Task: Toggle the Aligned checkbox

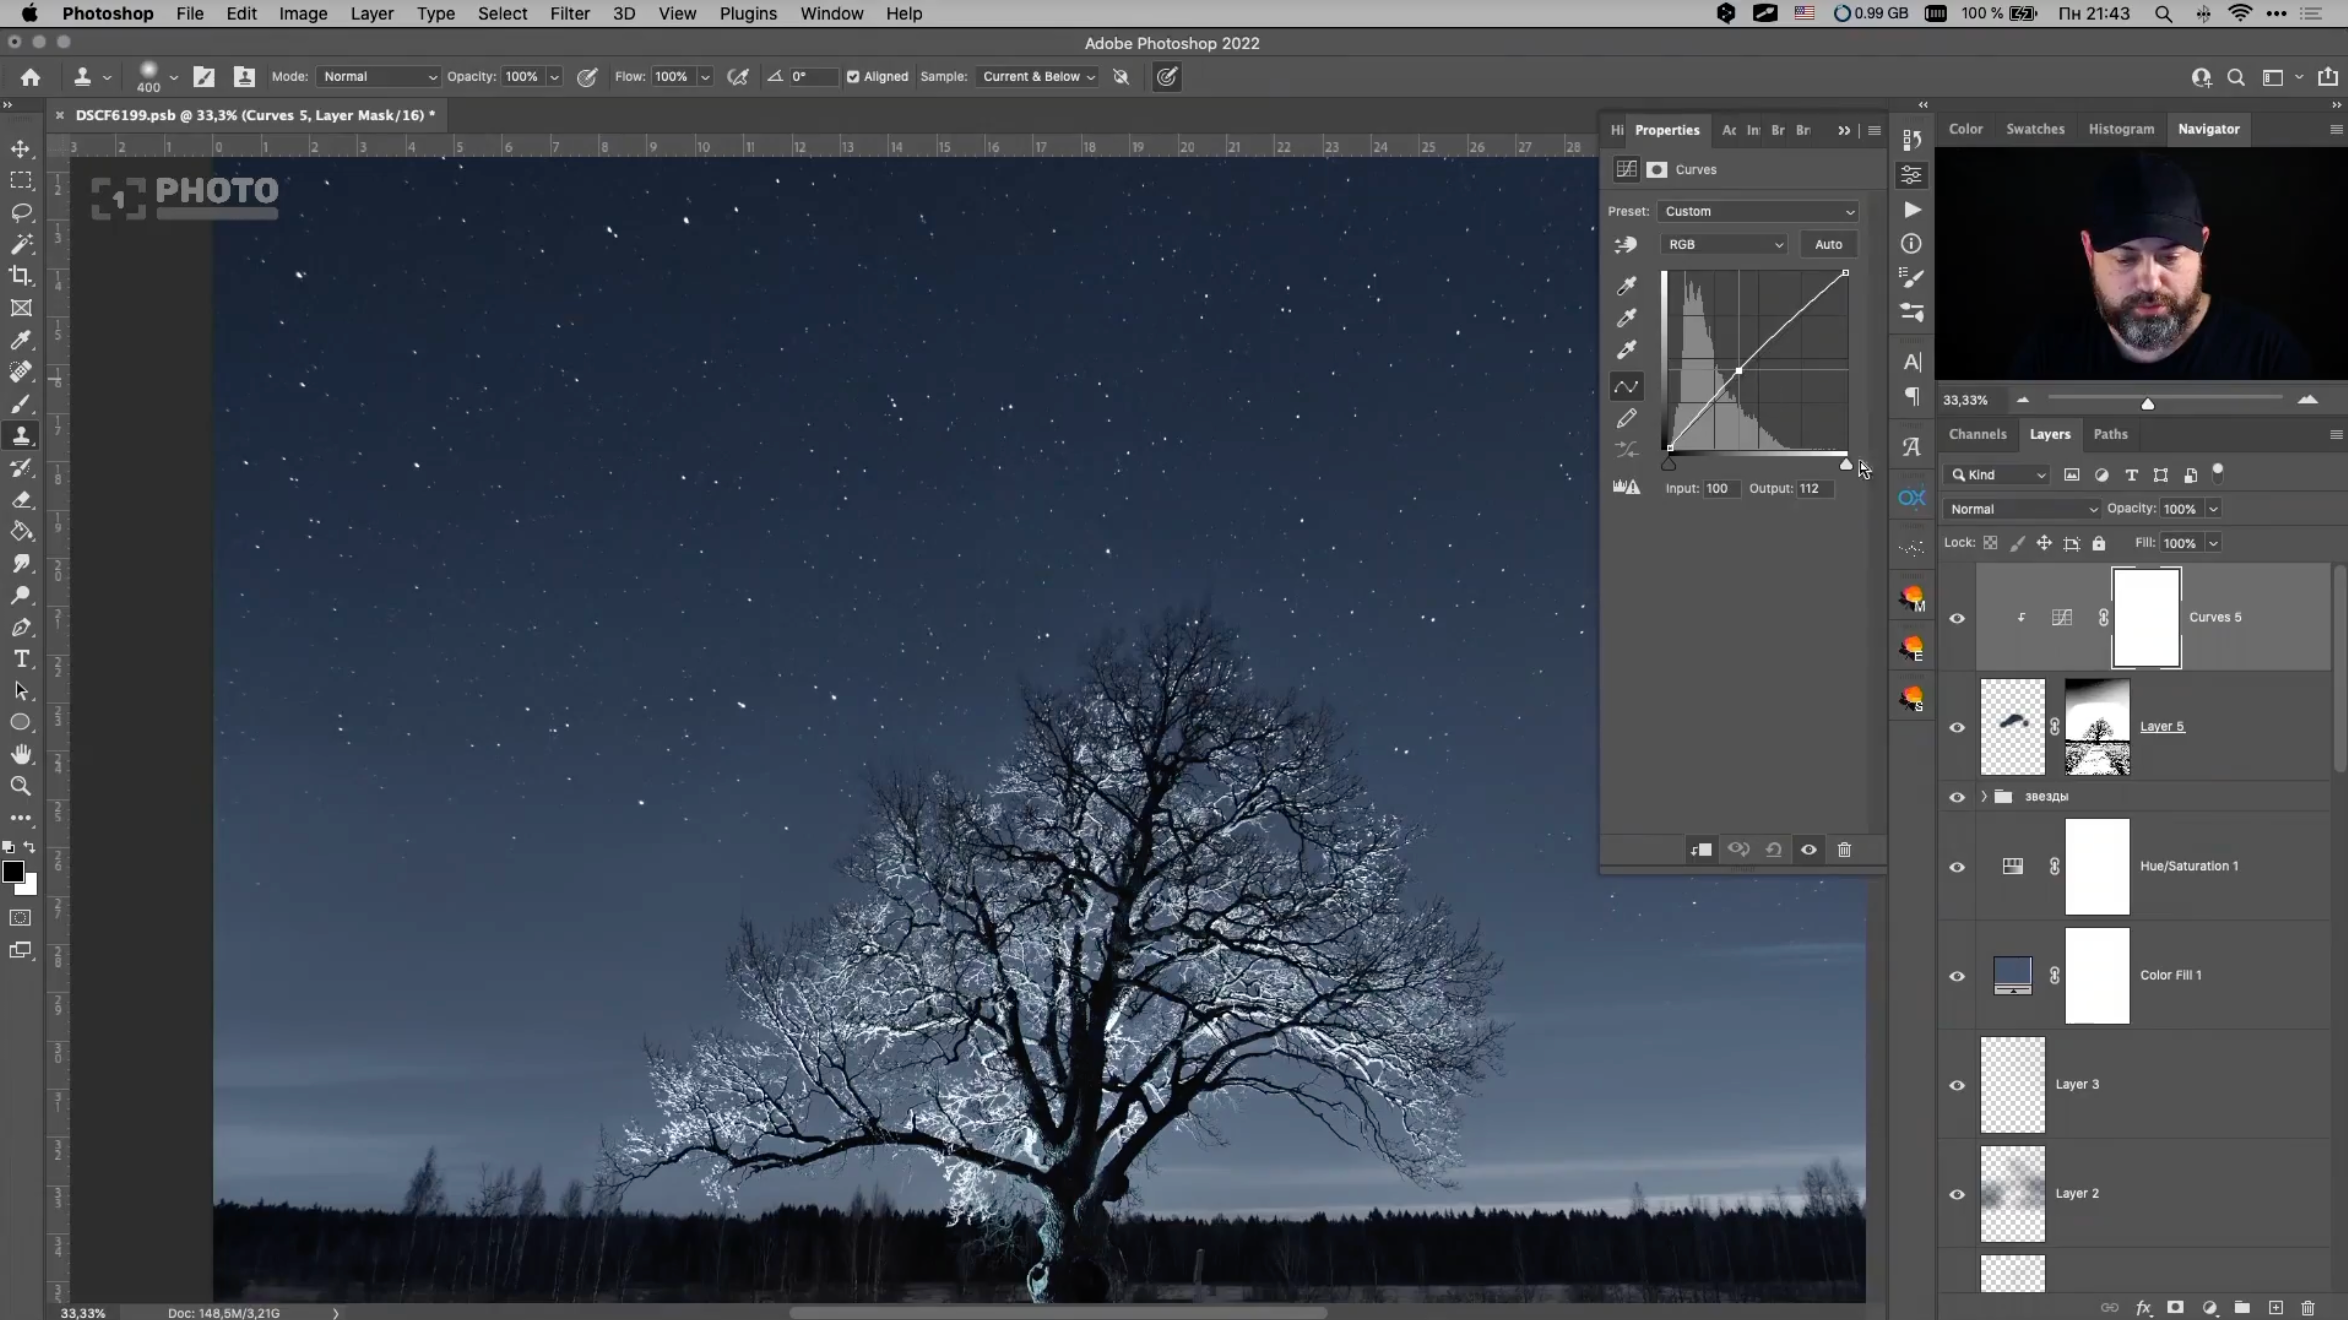Action: tap(853, 77)
